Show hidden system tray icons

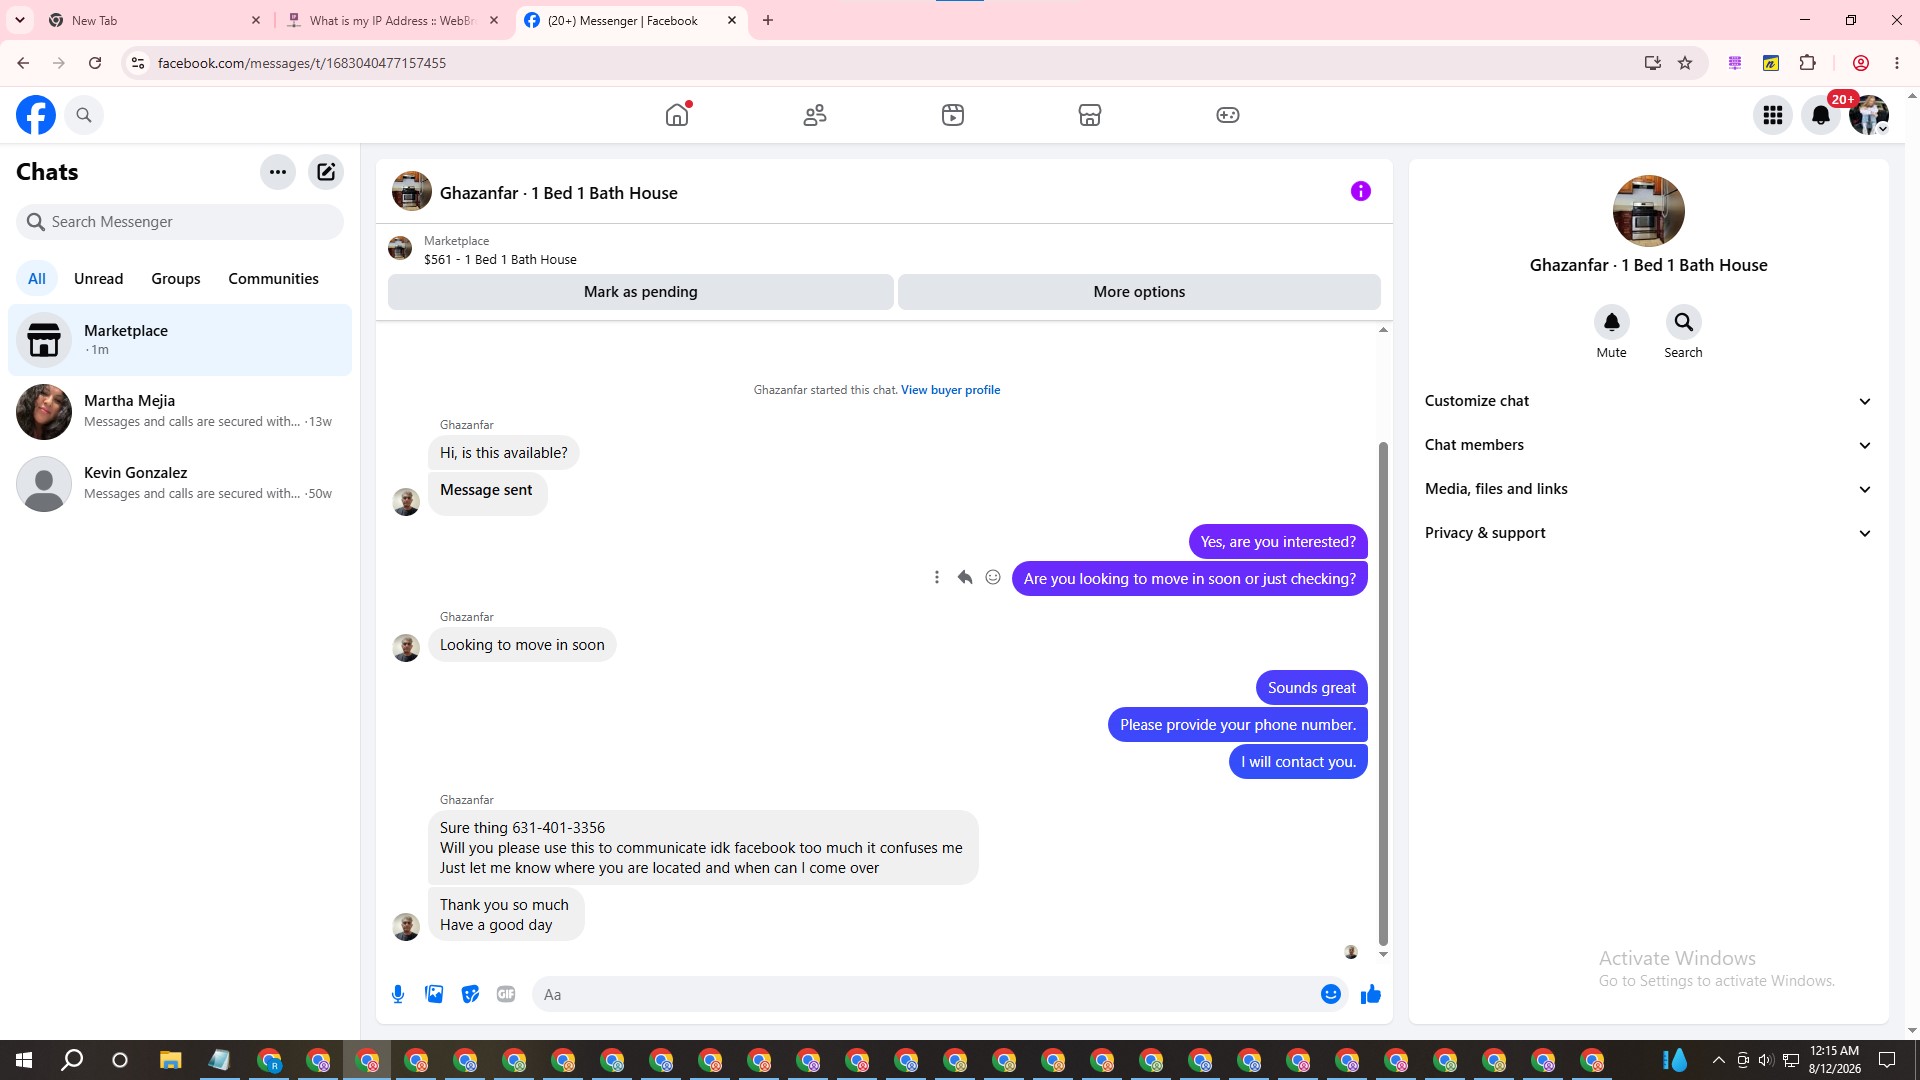1718,1060
